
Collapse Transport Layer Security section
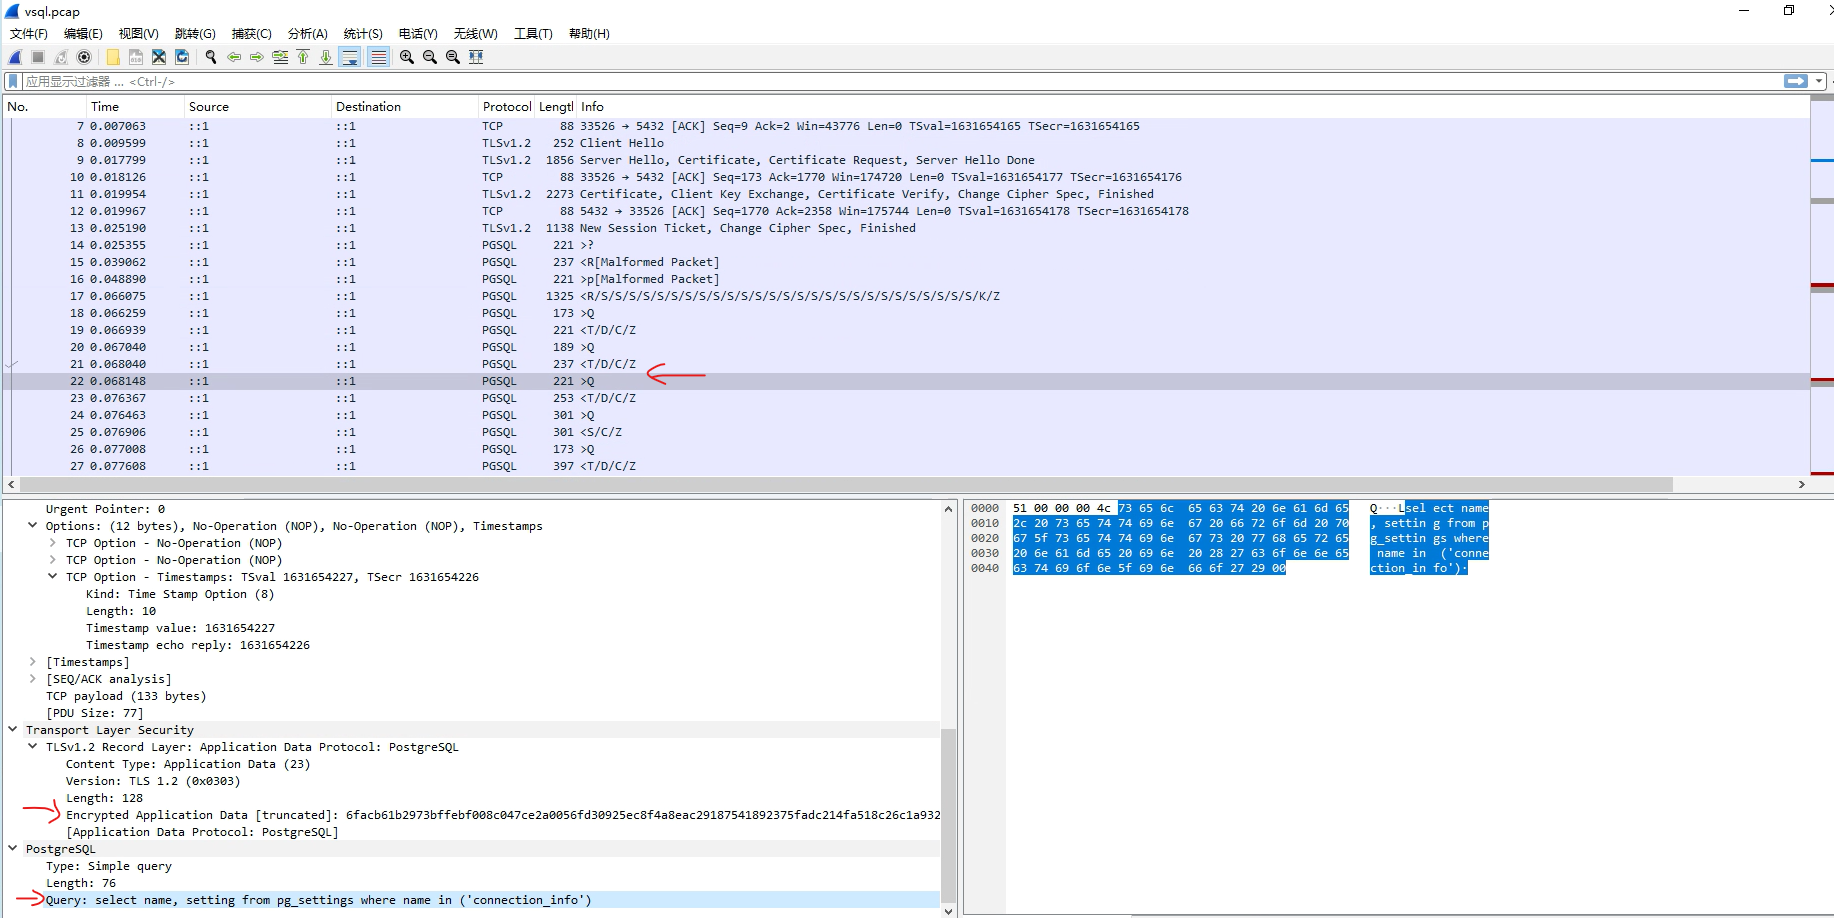point(12,730)
